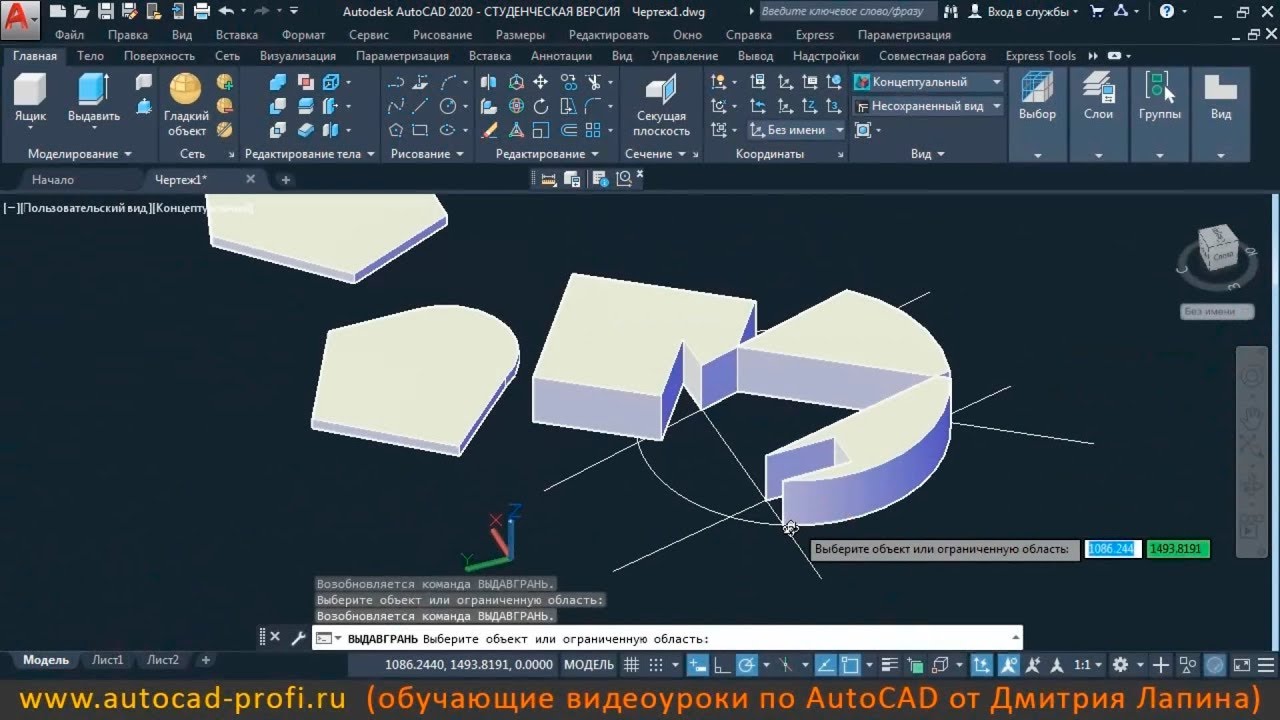
Task: Switch to the Тело ribbon tab
Action: click(90, 56)
